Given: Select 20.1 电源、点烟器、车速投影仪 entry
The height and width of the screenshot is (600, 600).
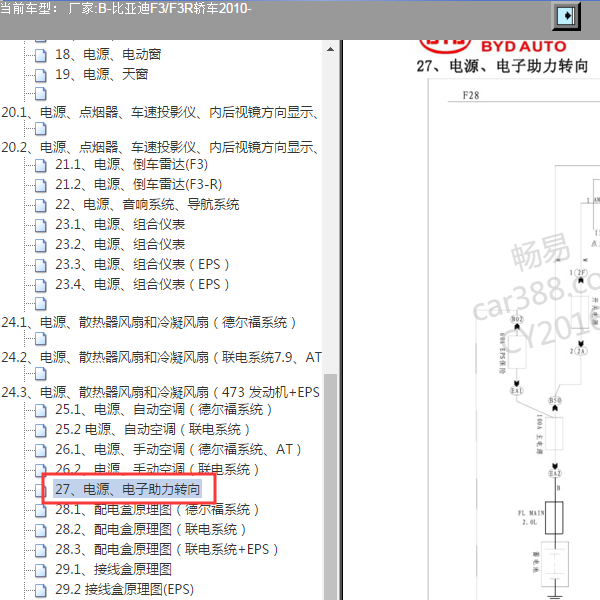Looking at the screenshot, I should tap(160, 112).
